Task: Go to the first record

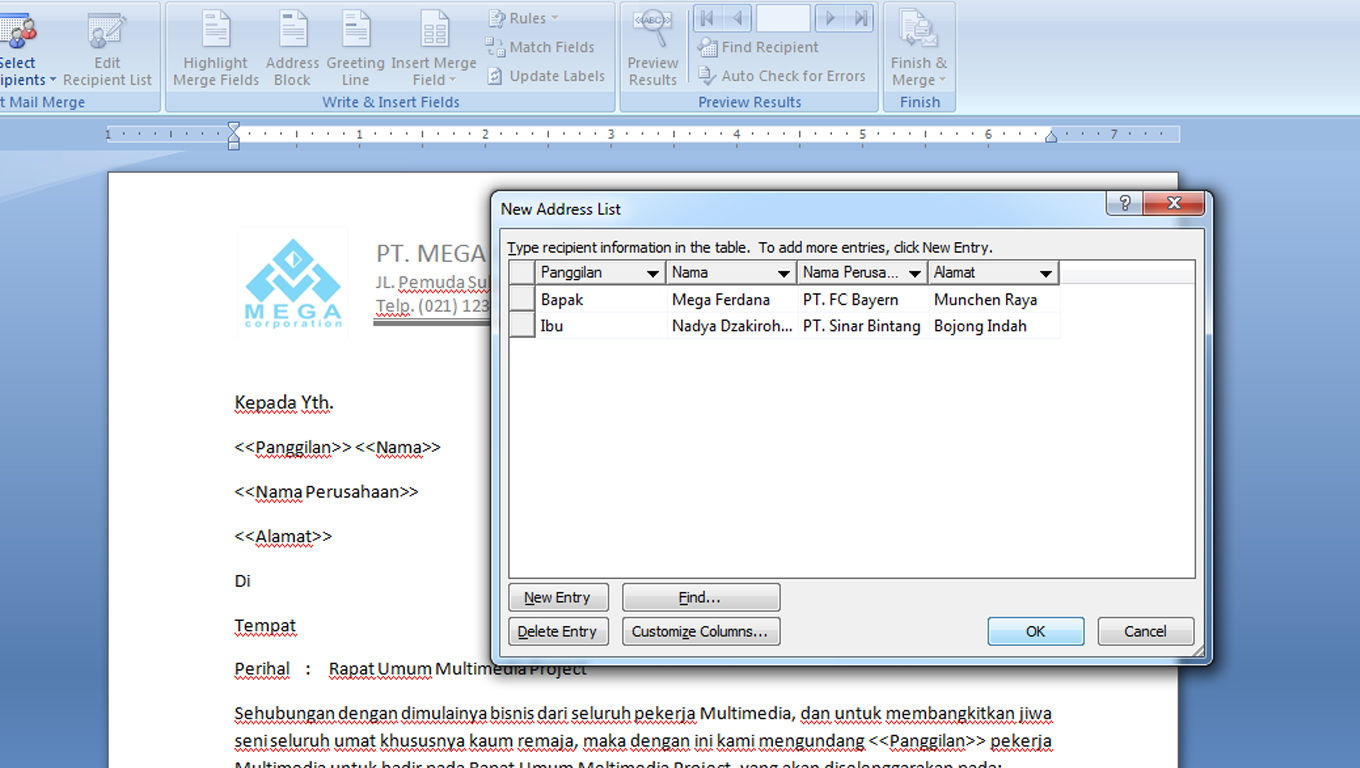Action: [706, 17]
